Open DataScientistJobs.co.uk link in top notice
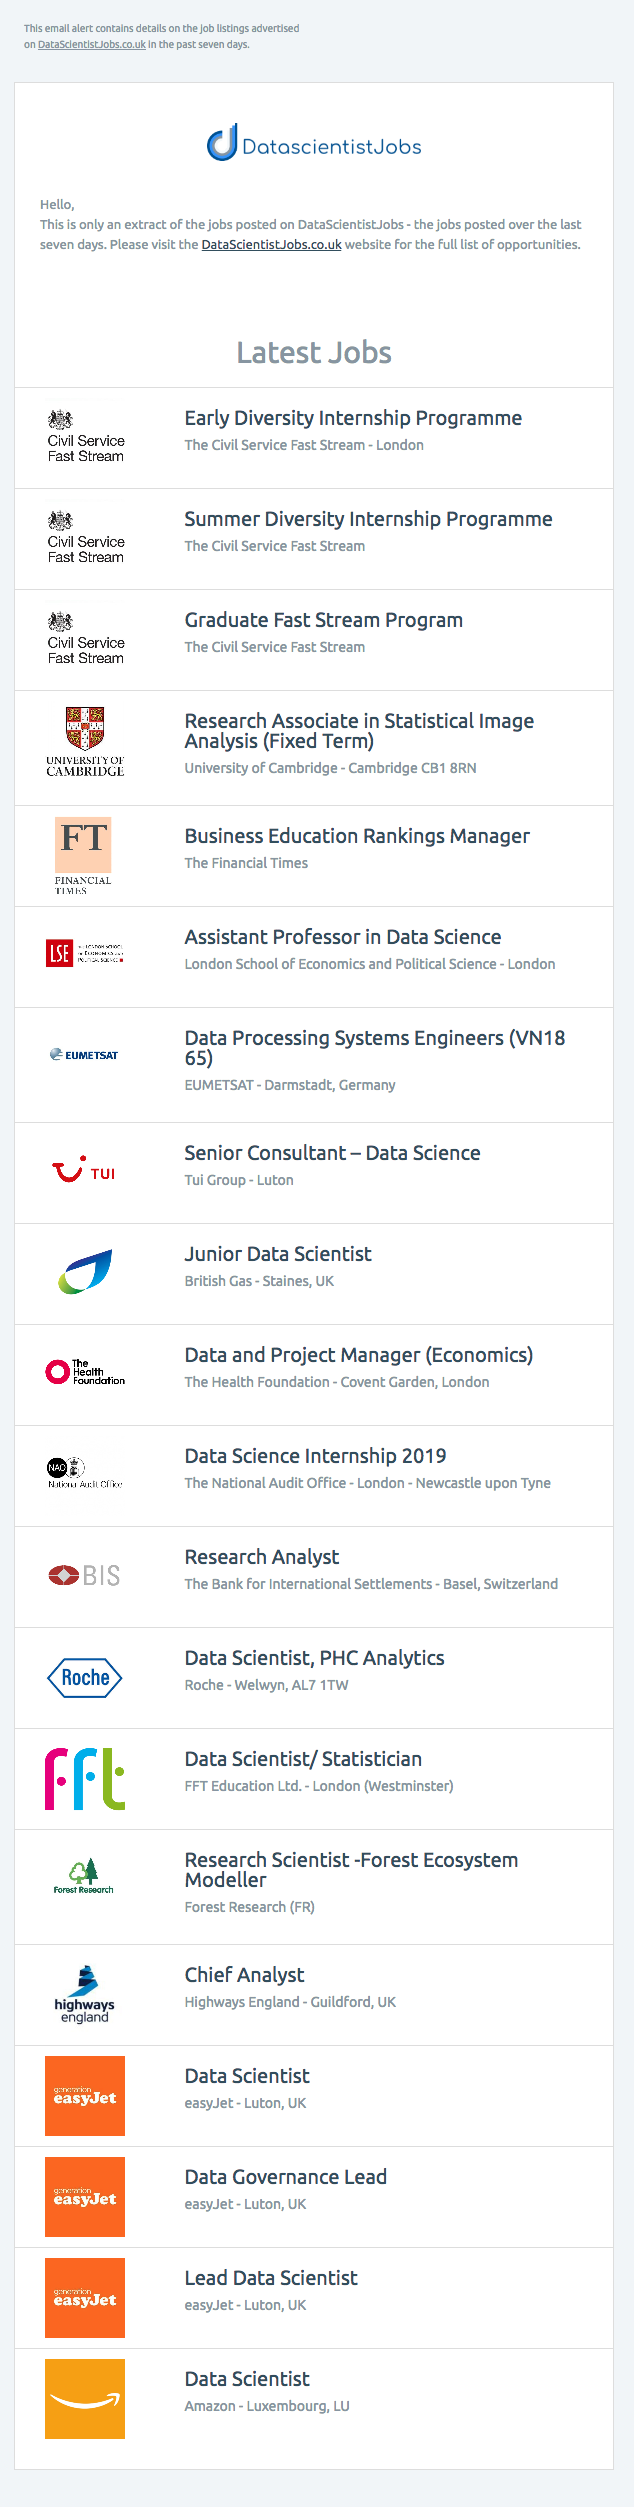Screen dimensions: 634x2507 [x=92, y=45]
